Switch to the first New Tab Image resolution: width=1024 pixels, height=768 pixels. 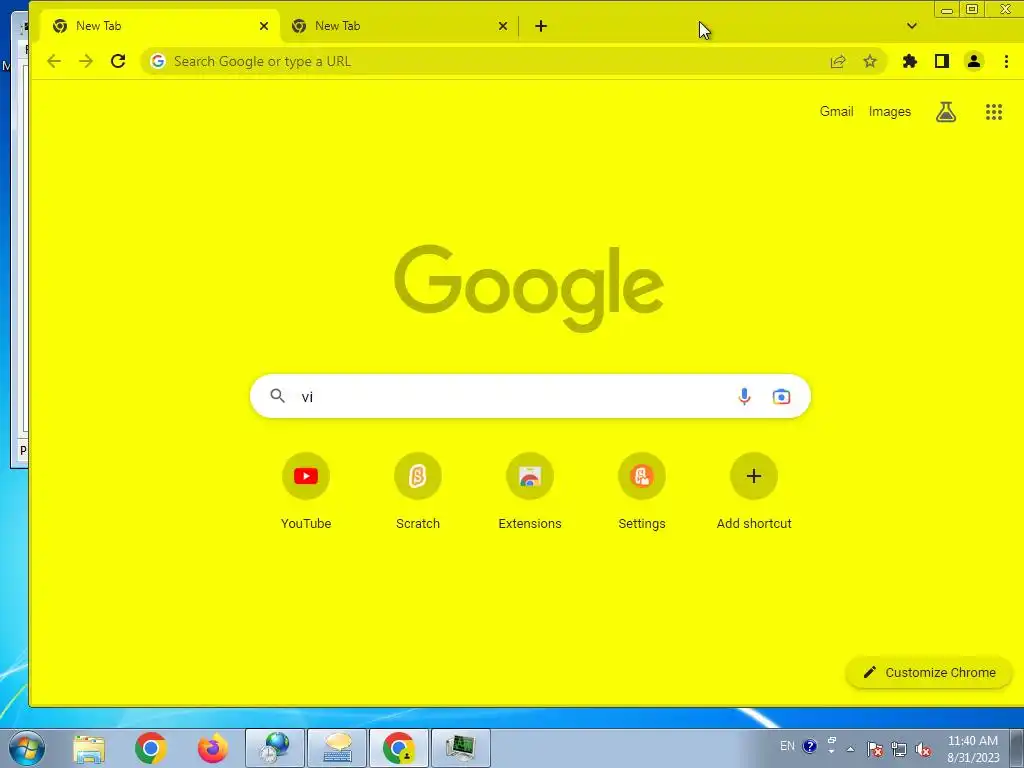tap(160, 26)
